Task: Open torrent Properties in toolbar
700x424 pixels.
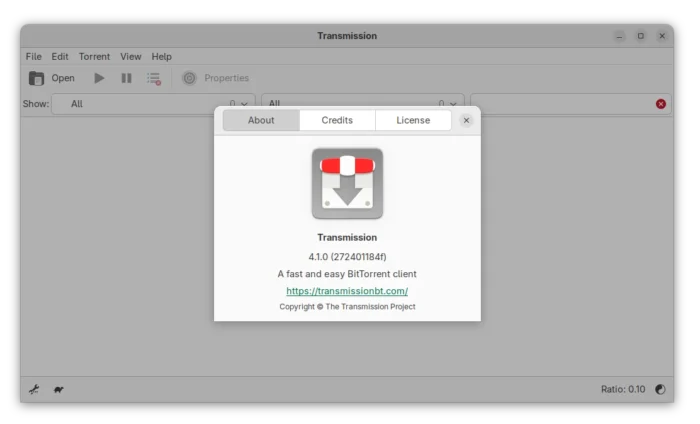Action: click(216, 78)
